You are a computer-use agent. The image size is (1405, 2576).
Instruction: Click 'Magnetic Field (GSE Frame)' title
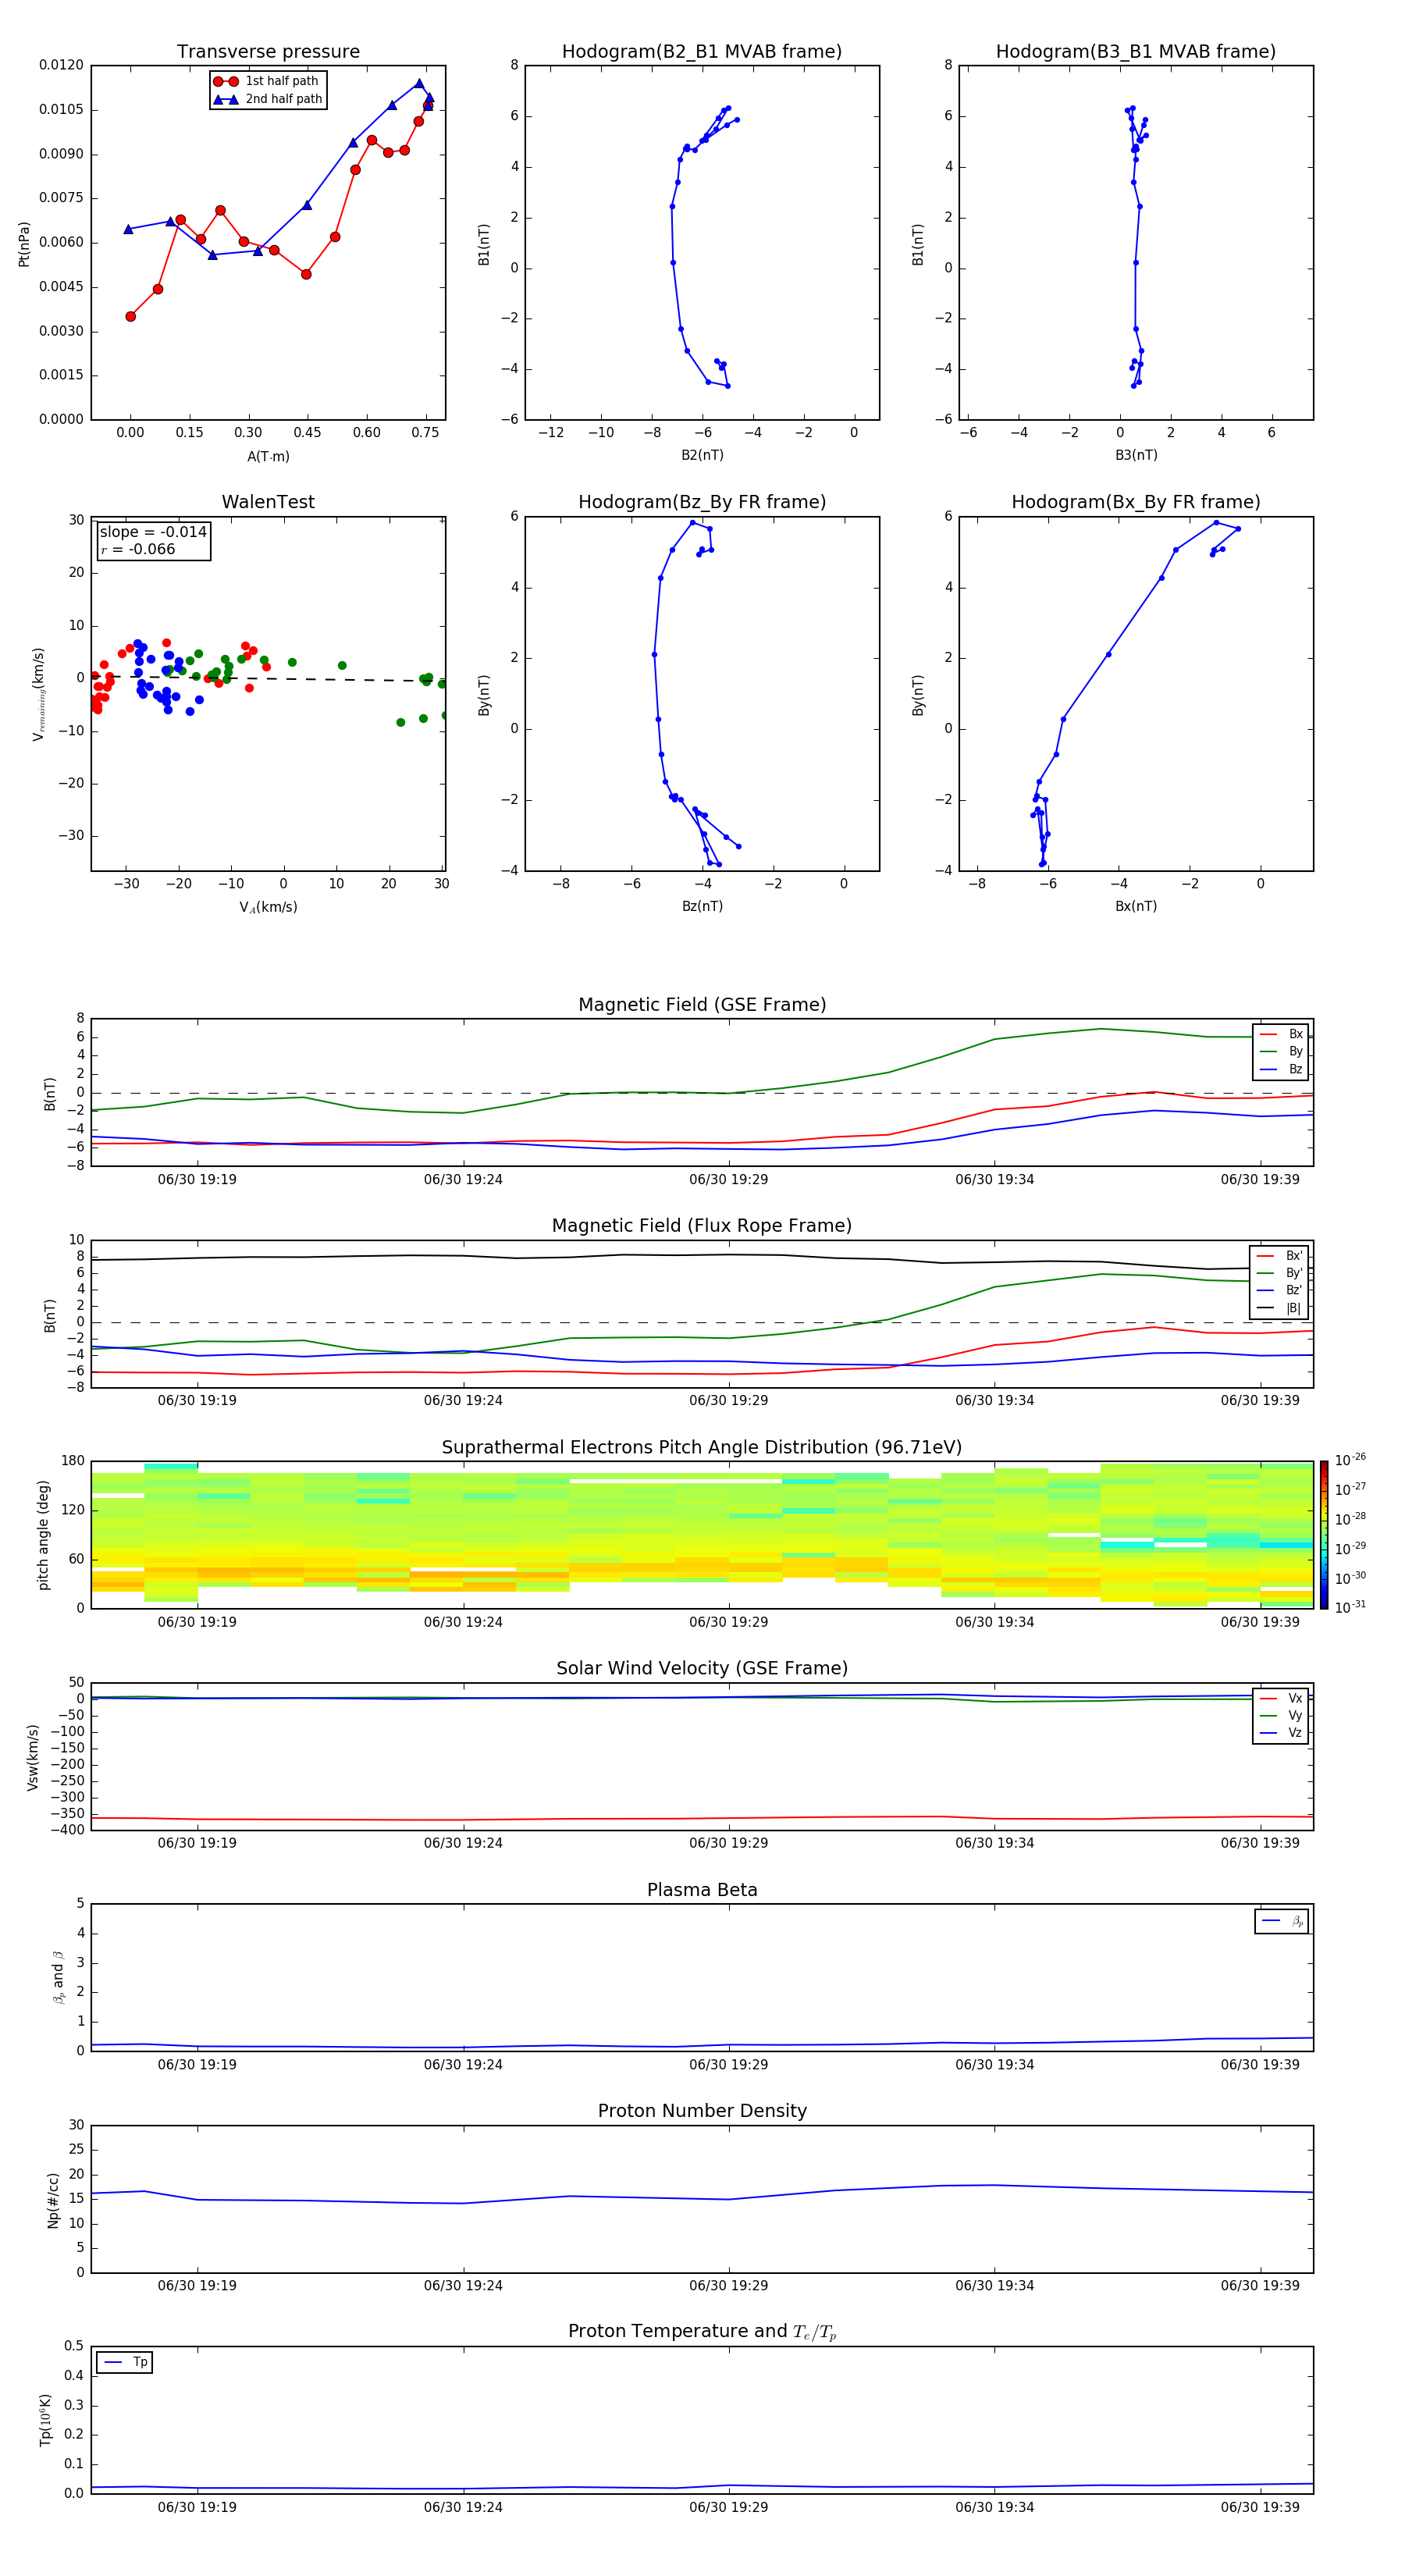(702, 1005)
